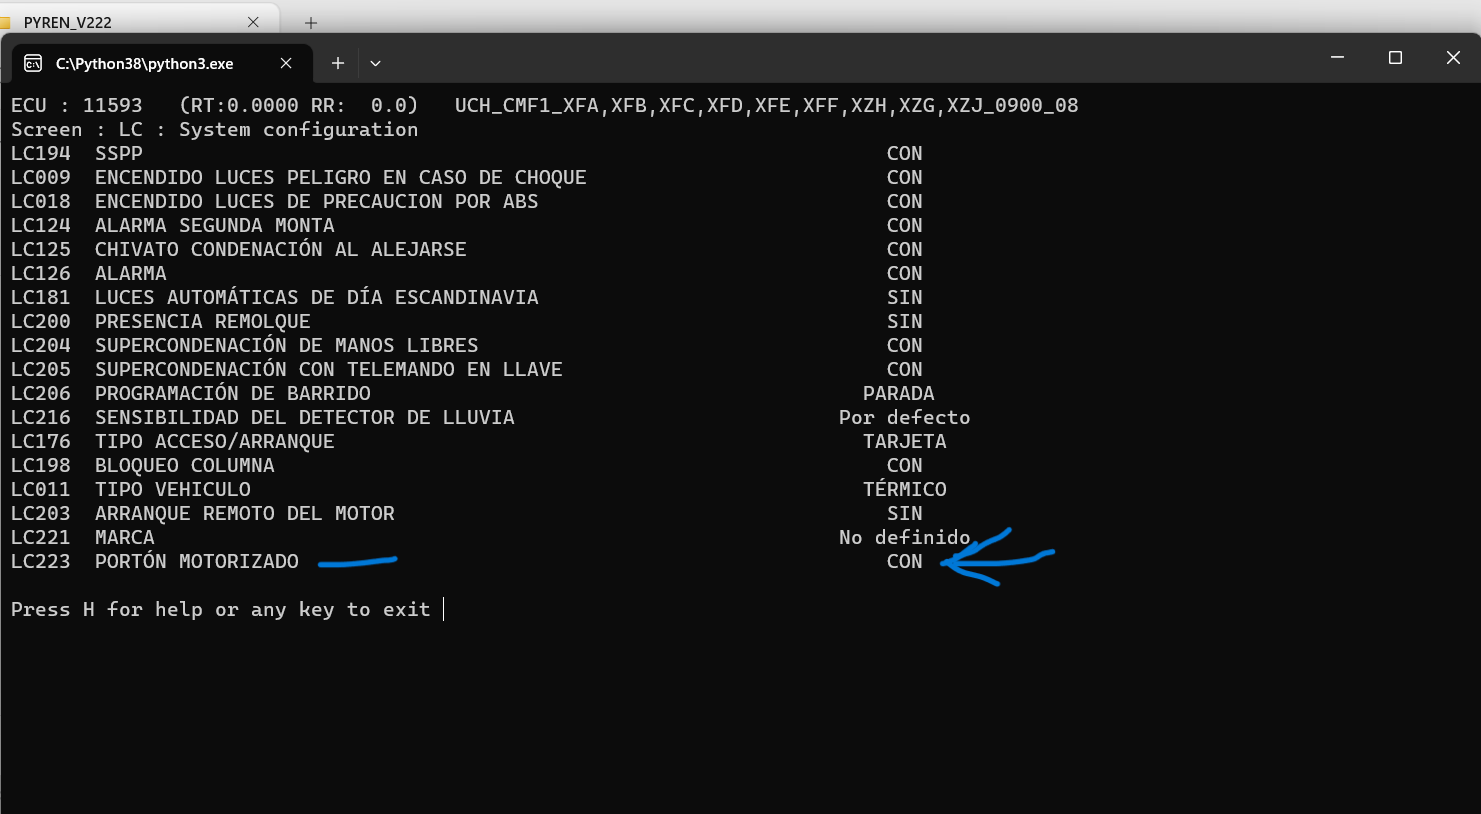Image resolution: width=1481 pixels, height=814 pixels.
Task: Click CON value of PORTÓN MOTORIZADO
Action: [905, 561]
